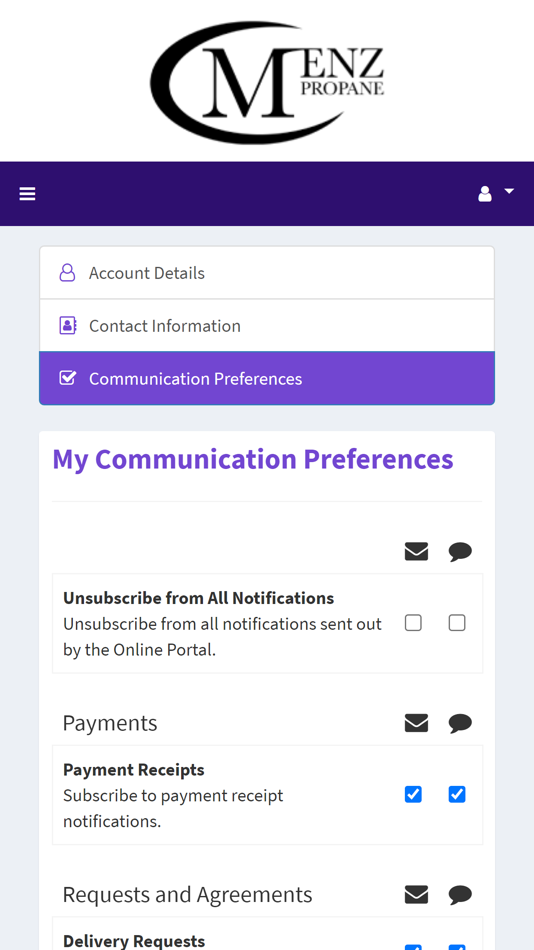Click the user profile icon
This screenshot has width=534, height=950.
[x=485, y=194]
